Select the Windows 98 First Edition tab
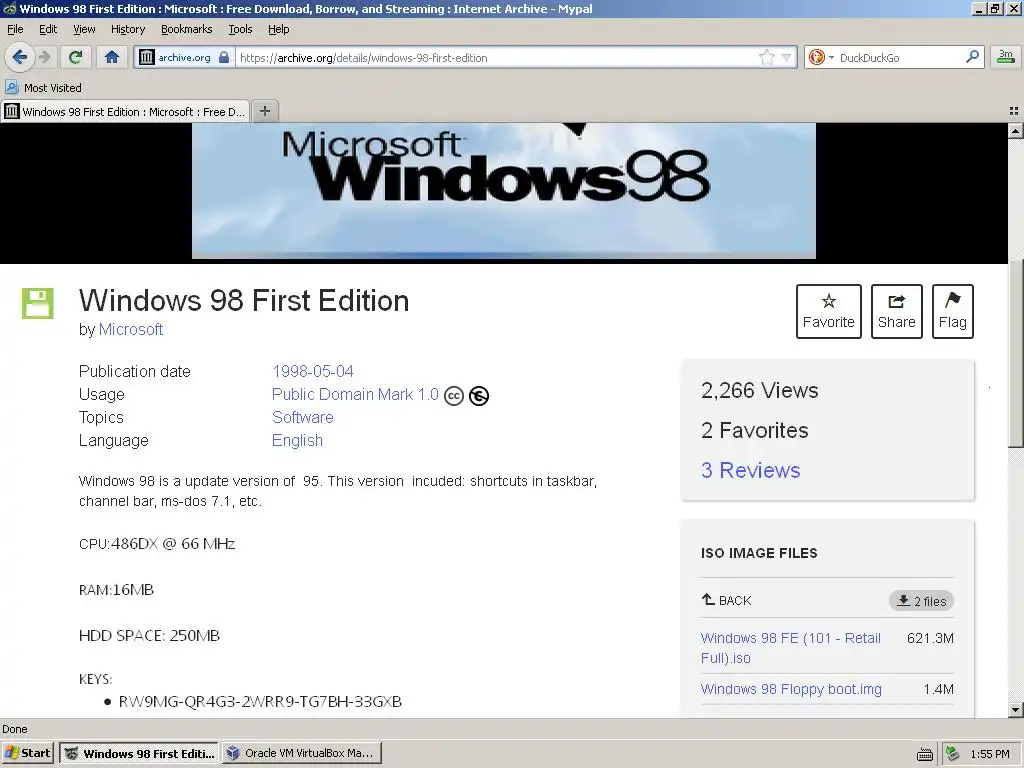1024x768 pixels. point(125,112)
